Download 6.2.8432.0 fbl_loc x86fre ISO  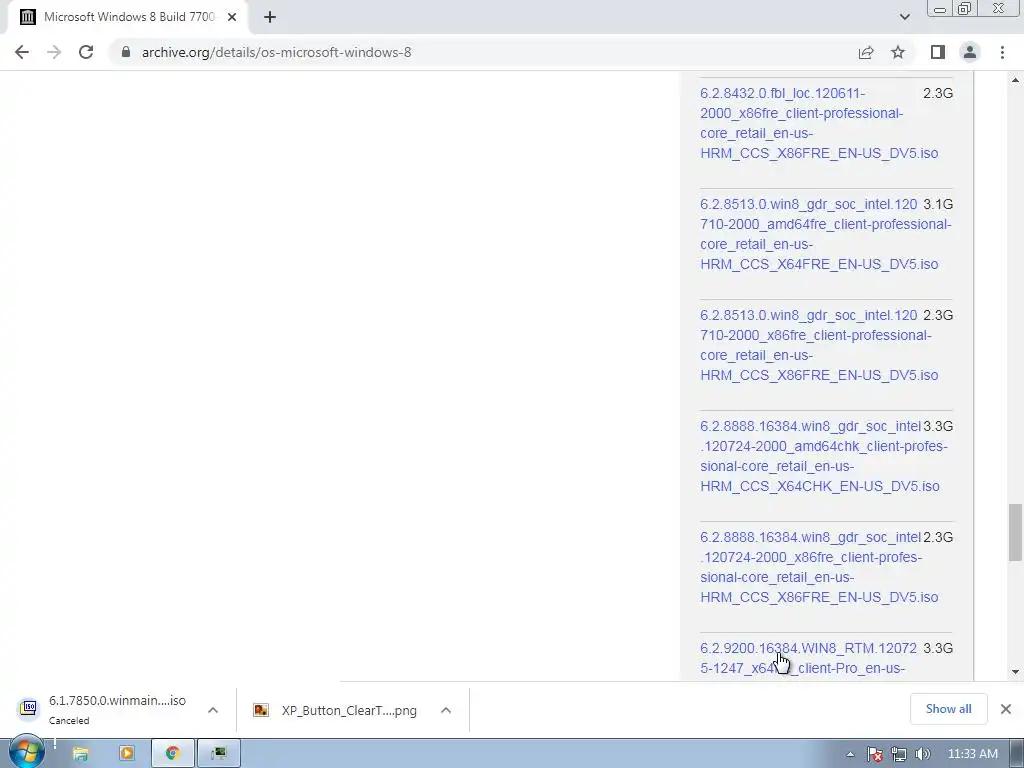819,123
